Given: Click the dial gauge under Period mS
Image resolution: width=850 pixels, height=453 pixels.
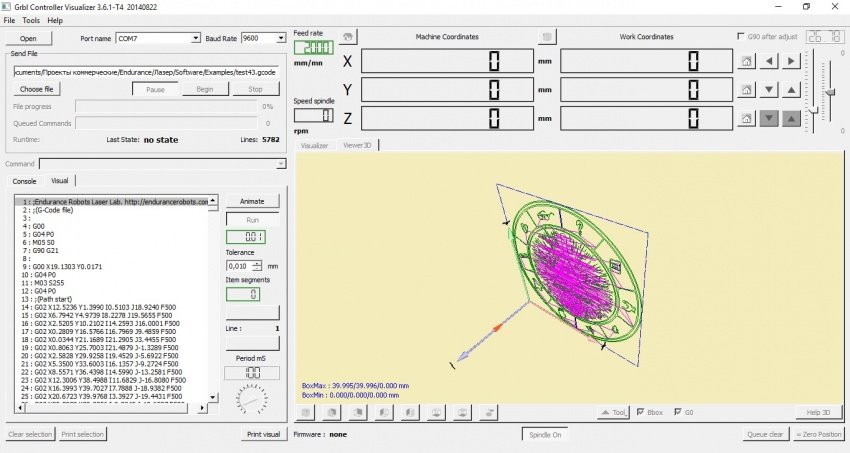Looking at the screenshot, I should coord(252,400).
